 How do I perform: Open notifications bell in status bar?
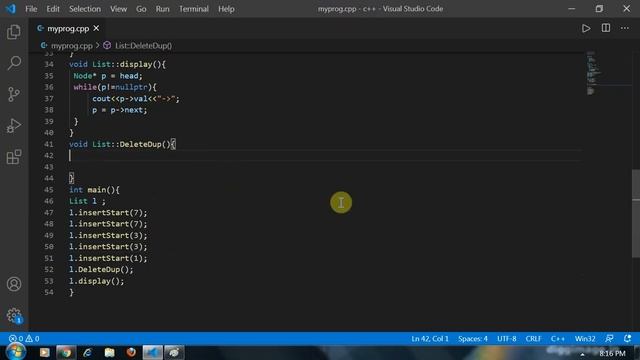pyautogui.click(x=627, y=338)
